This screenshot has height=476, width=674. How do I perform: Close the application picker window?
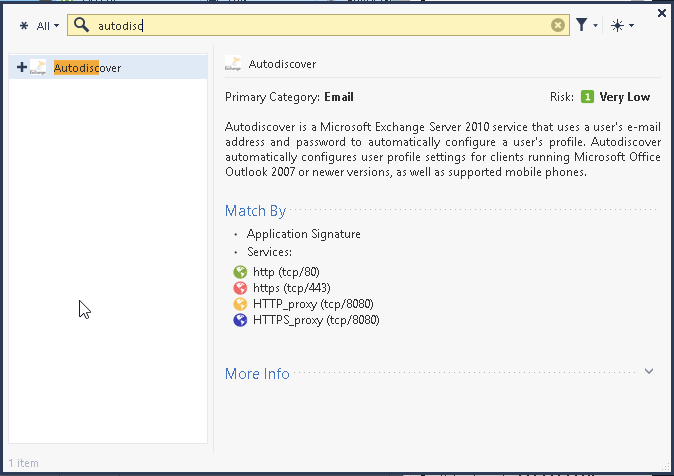point(662,13)
